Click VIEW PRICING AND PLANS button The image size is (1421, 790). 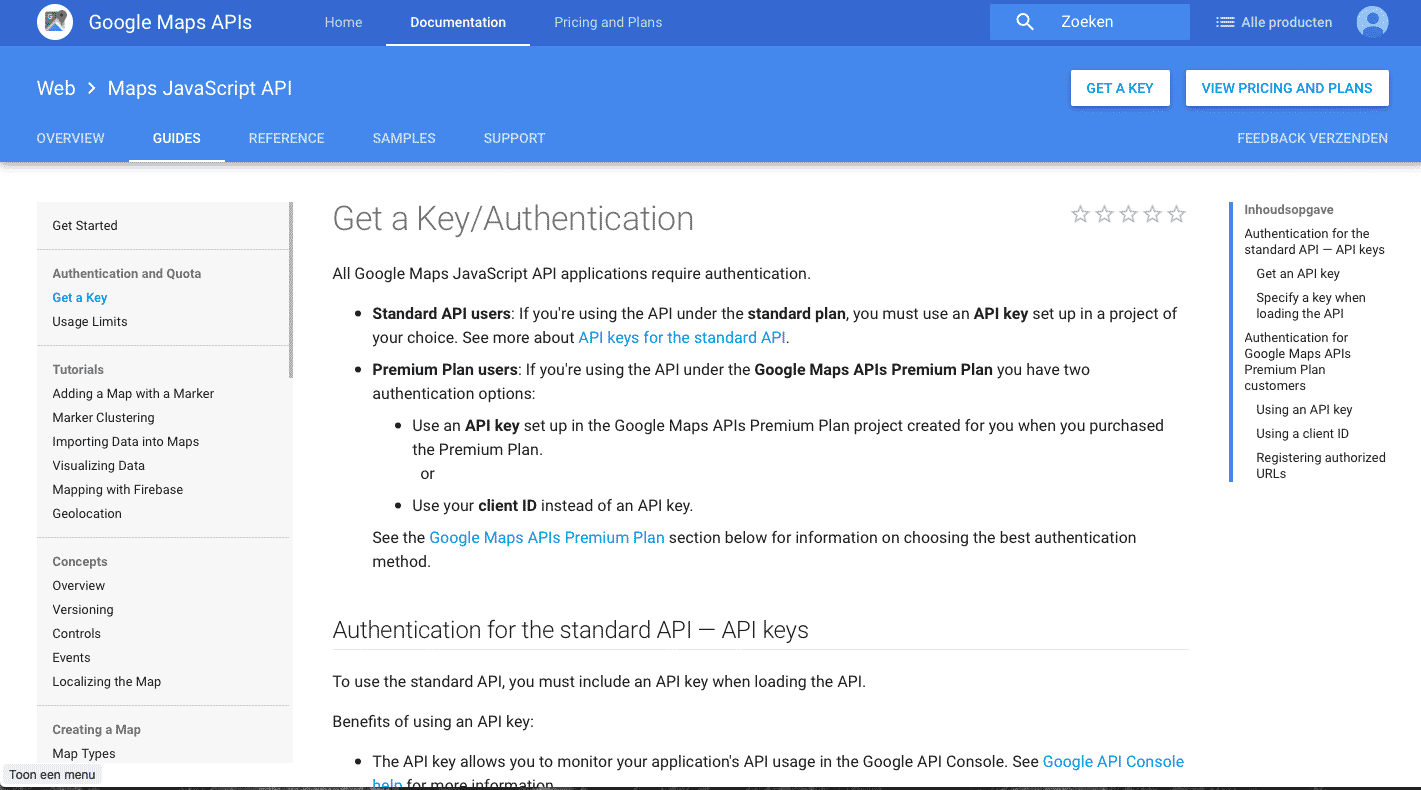[x=1287, y=88]
